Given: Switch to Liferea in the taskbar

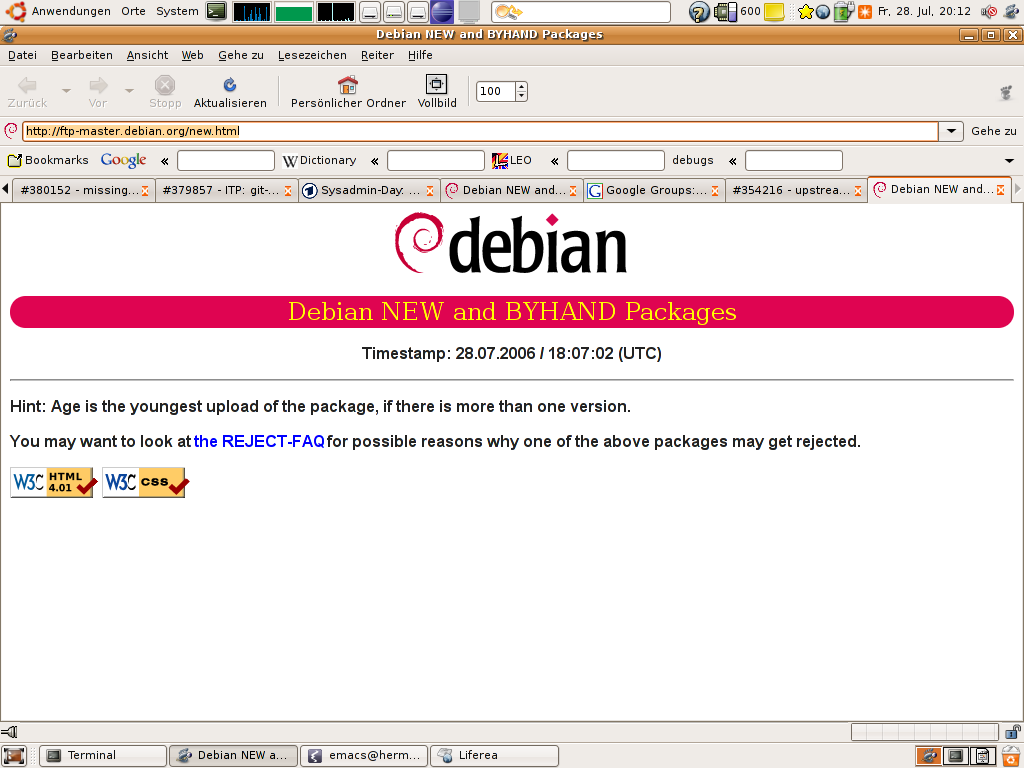Looking at the screenshot, I should (x=493, y=755).
